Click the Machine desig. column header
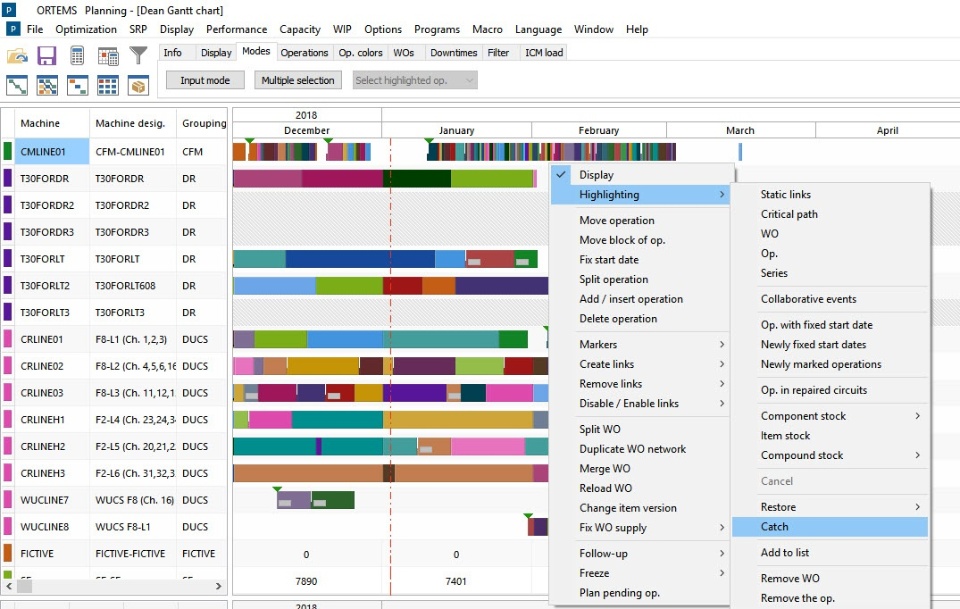This screenshot has height=609, width=960. point(132,123)
